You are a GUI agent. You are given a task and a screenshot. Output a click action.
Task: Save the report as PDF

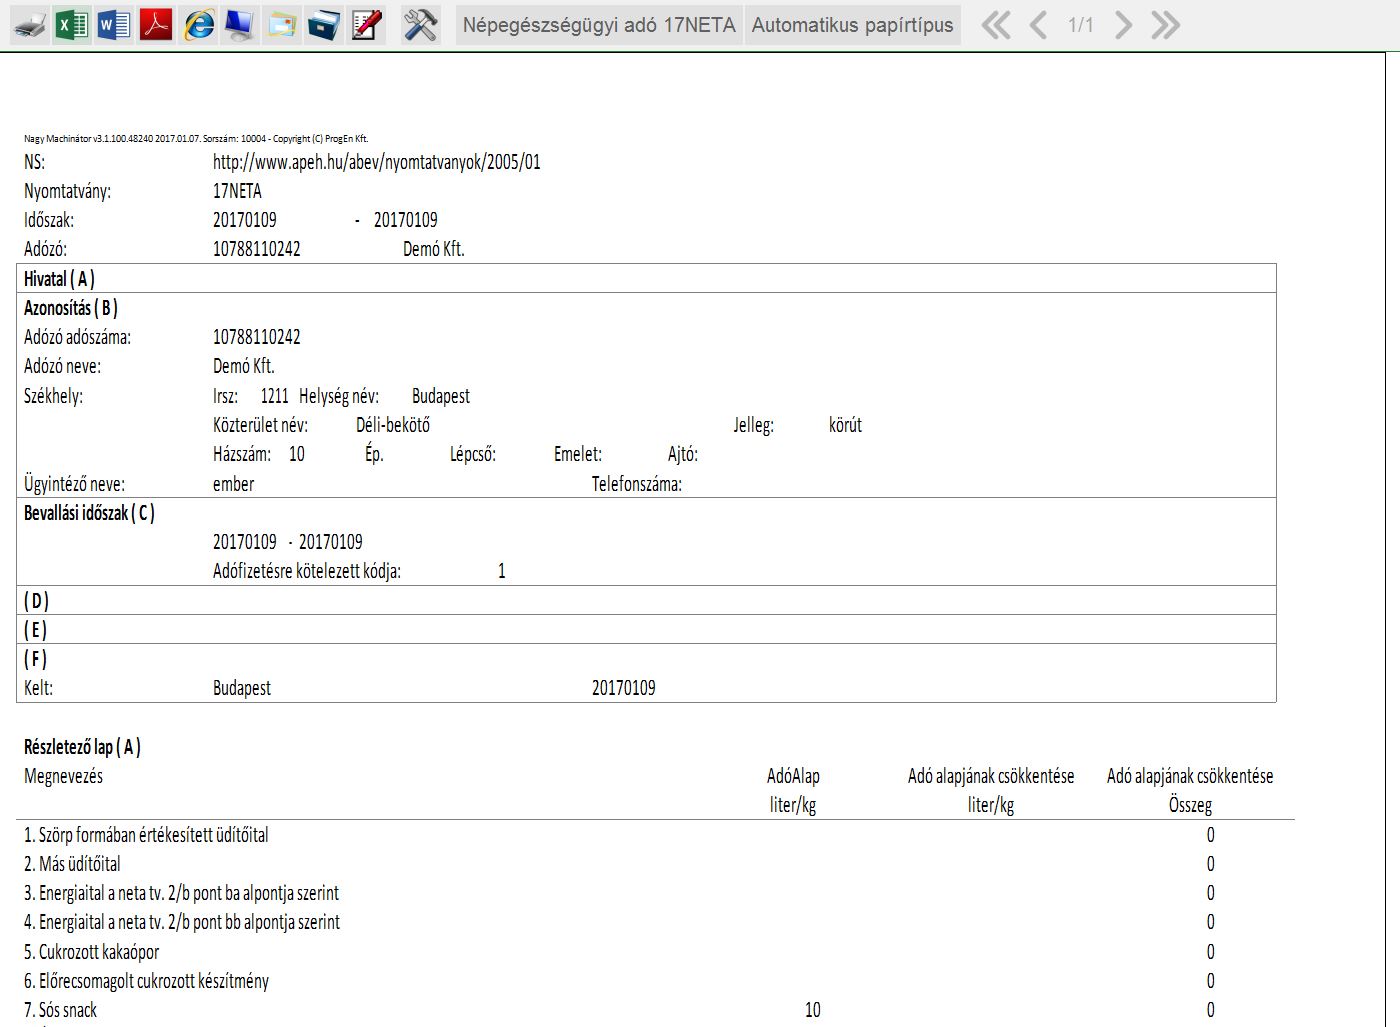pyautogui.click(x=156, y=25)
